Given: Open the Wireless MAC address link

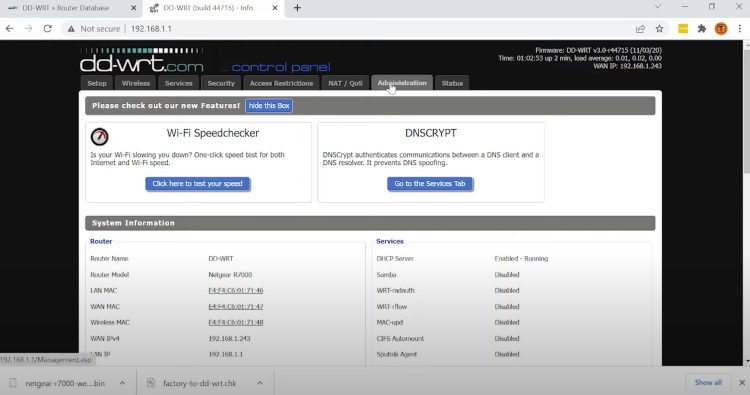Looking at the screenshot, I should coord(236,322).
